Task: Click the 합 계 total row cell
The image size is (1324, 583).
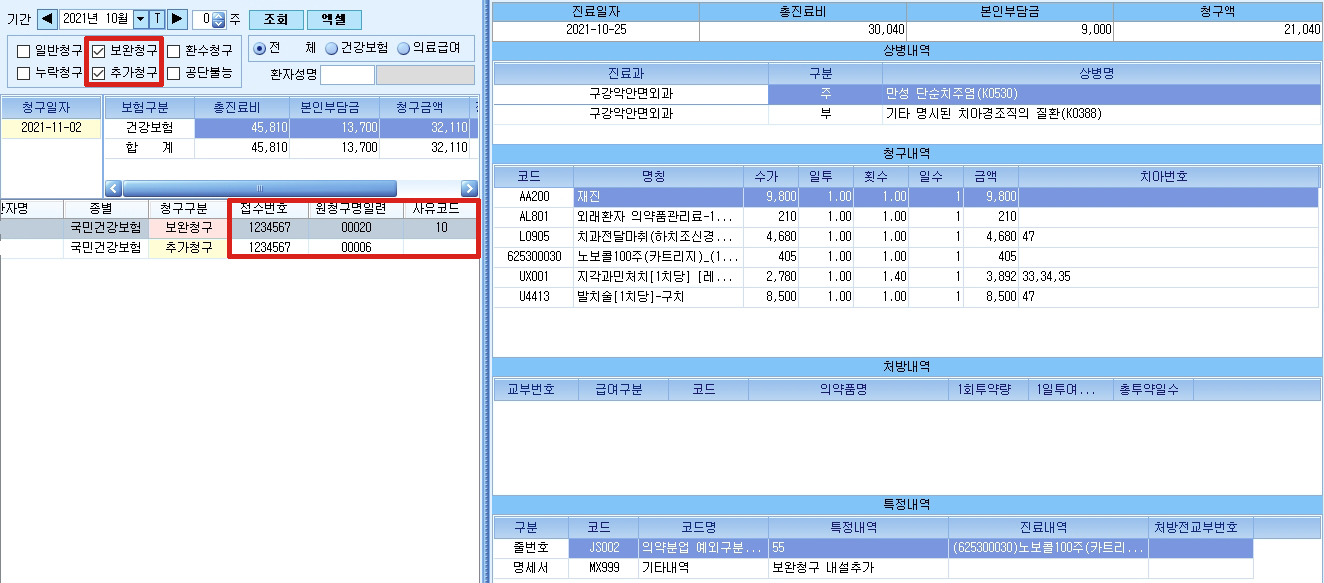Action: [150, 147]
